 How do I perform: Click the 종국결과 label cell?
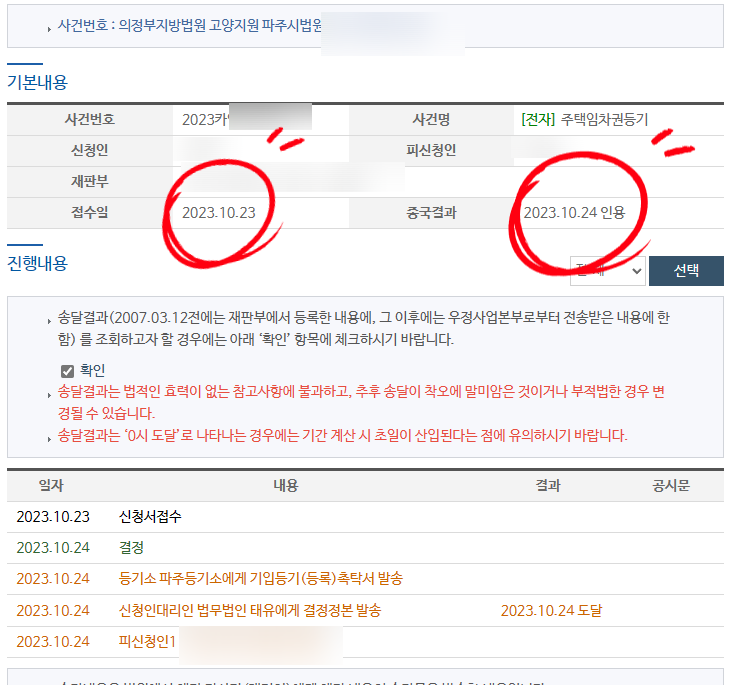431,213
